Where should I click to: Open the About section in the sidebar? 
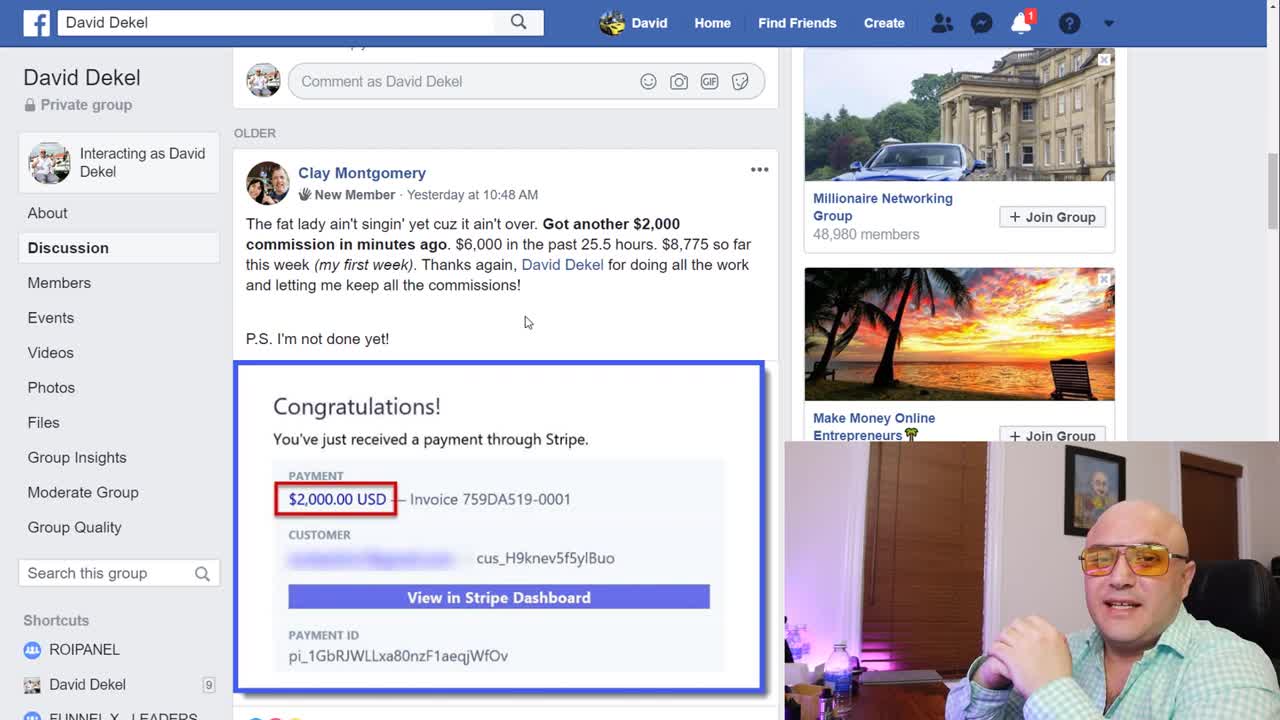point(47,213)
